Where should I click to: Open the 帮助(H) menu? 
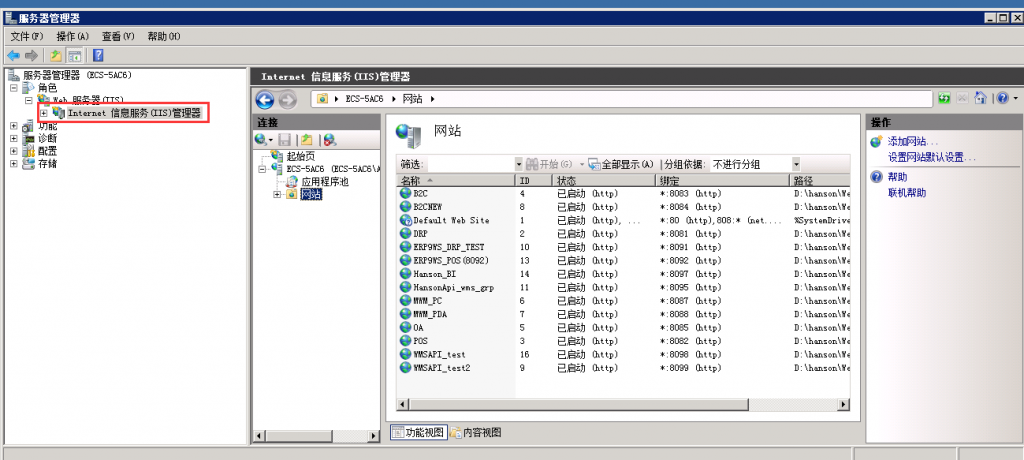click(x=163, y=37)
